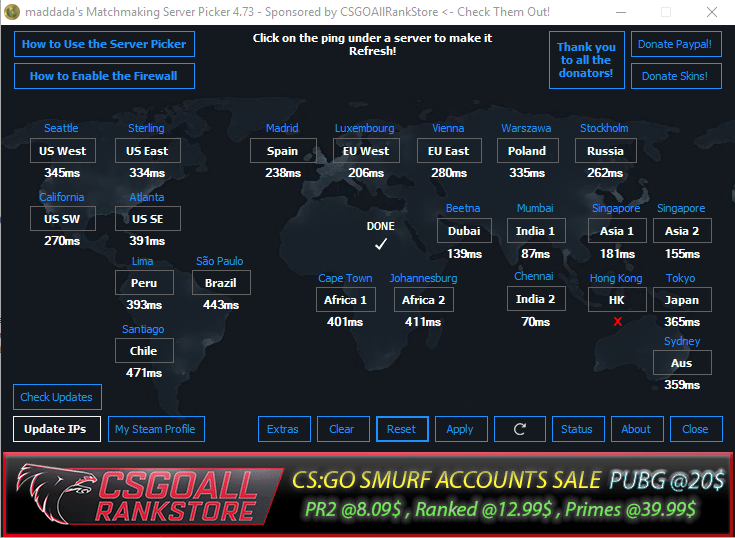This screenshot has height=538, width=735.
Task: Refresh the 206ms ping under EU West
Action: coord(366,173)
